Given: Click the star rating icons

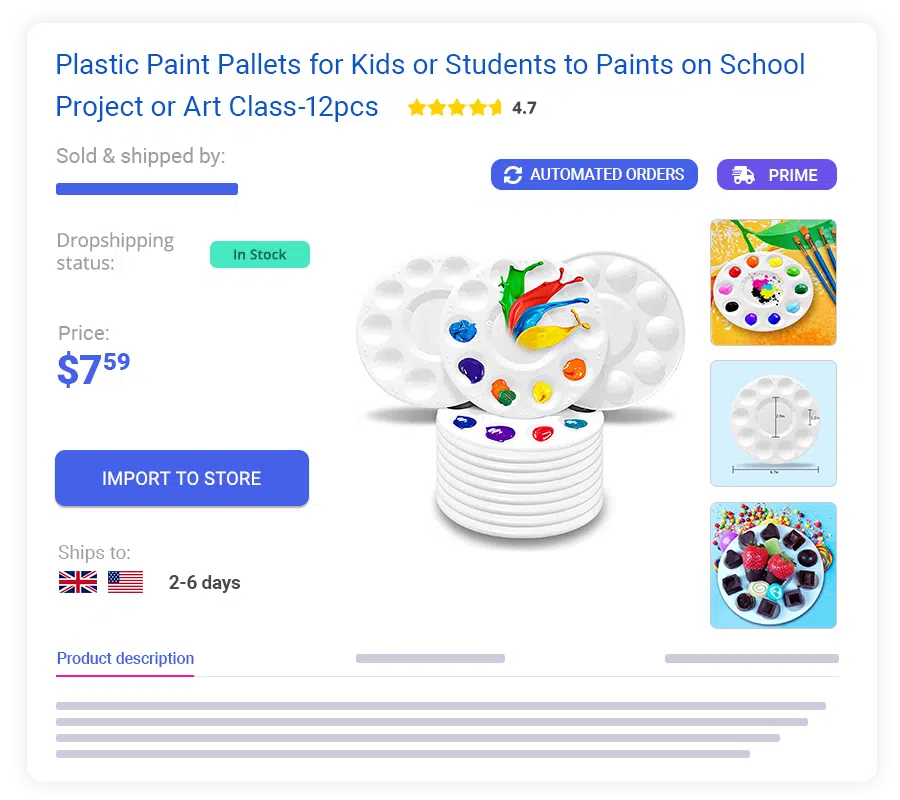Looking at the screenshot, I should (x=455, y=107).
